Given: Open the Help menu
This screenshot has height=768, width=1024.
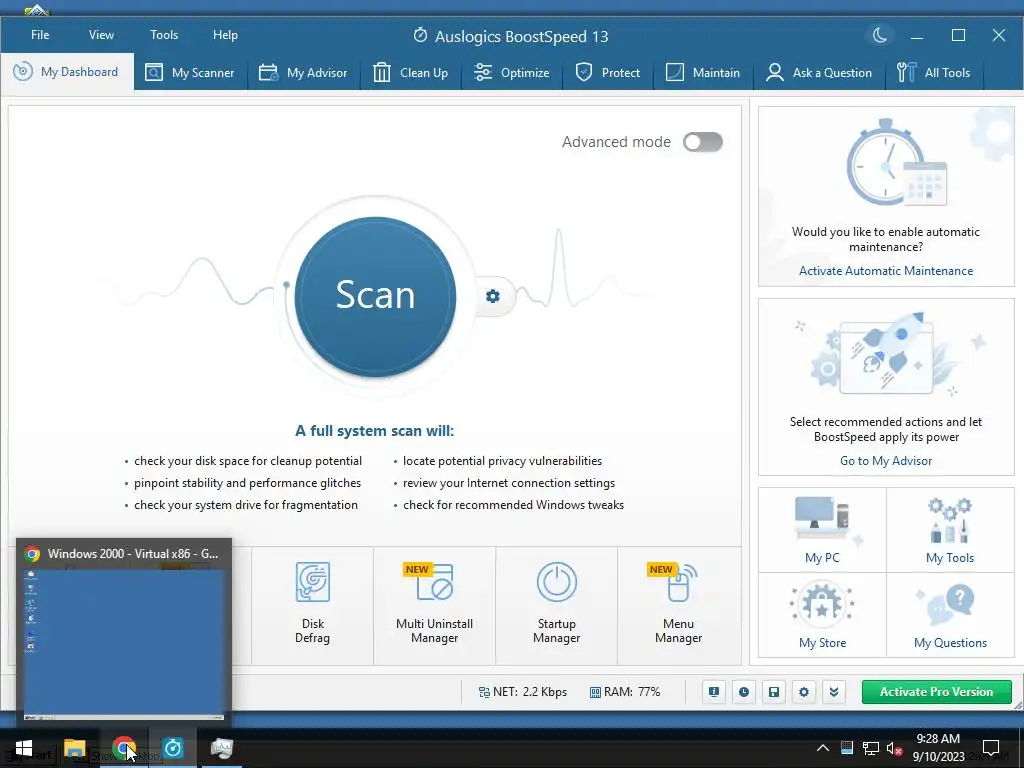Looking at the screenshot, I should [225, 35].
